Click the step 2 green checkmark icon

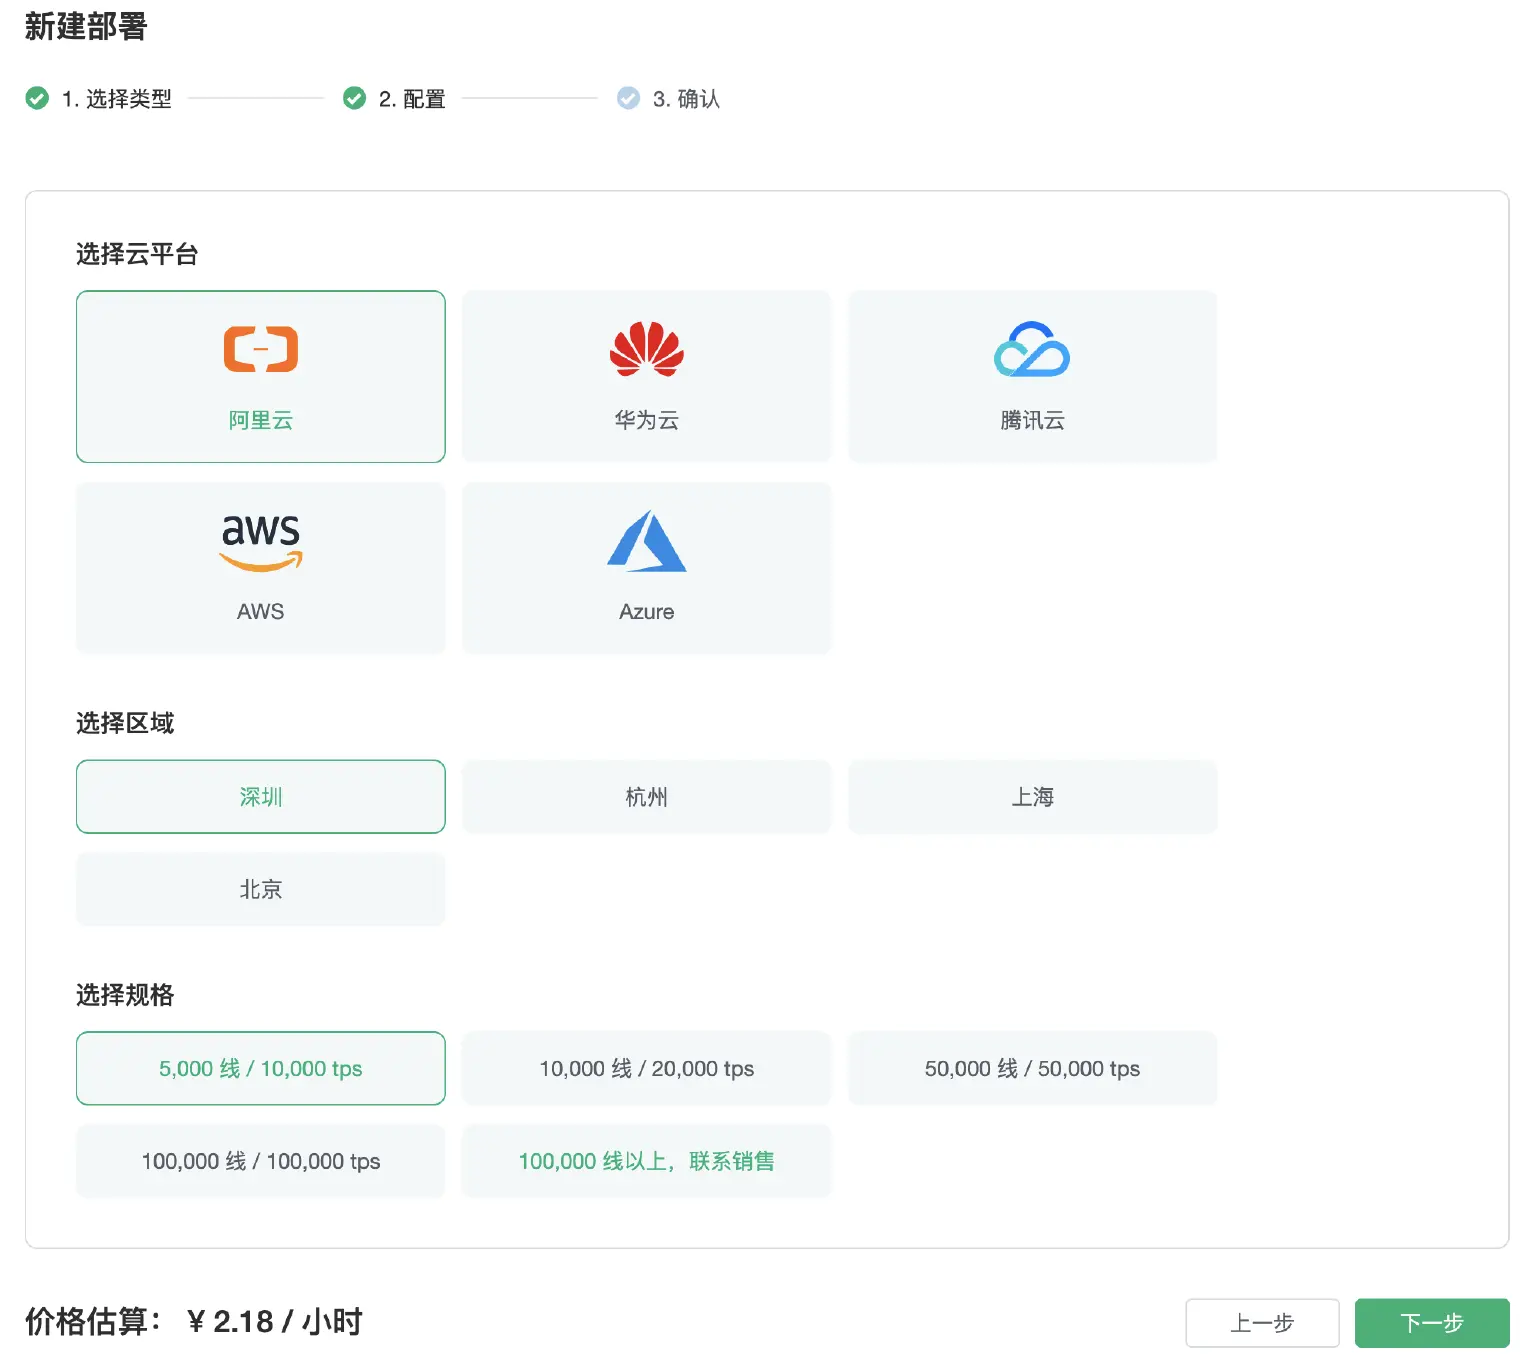coord(354,98)
